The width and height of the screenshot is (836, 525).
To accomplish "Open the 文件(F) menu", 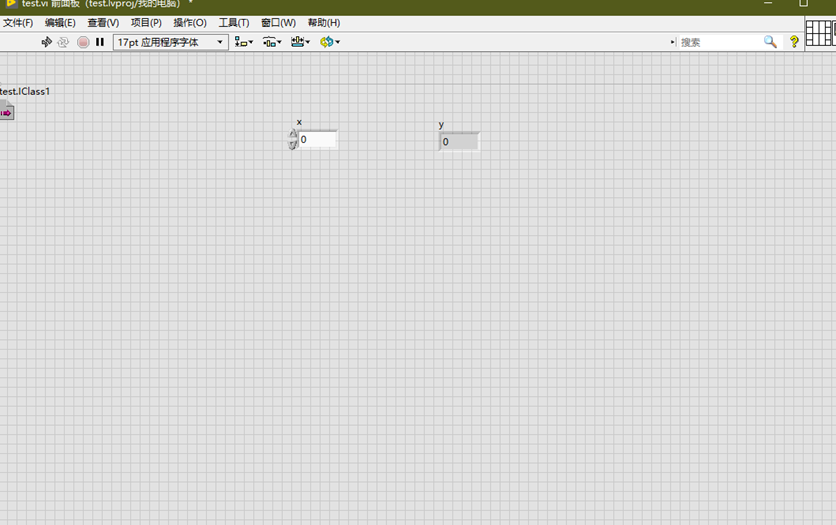I will (18, 22).
